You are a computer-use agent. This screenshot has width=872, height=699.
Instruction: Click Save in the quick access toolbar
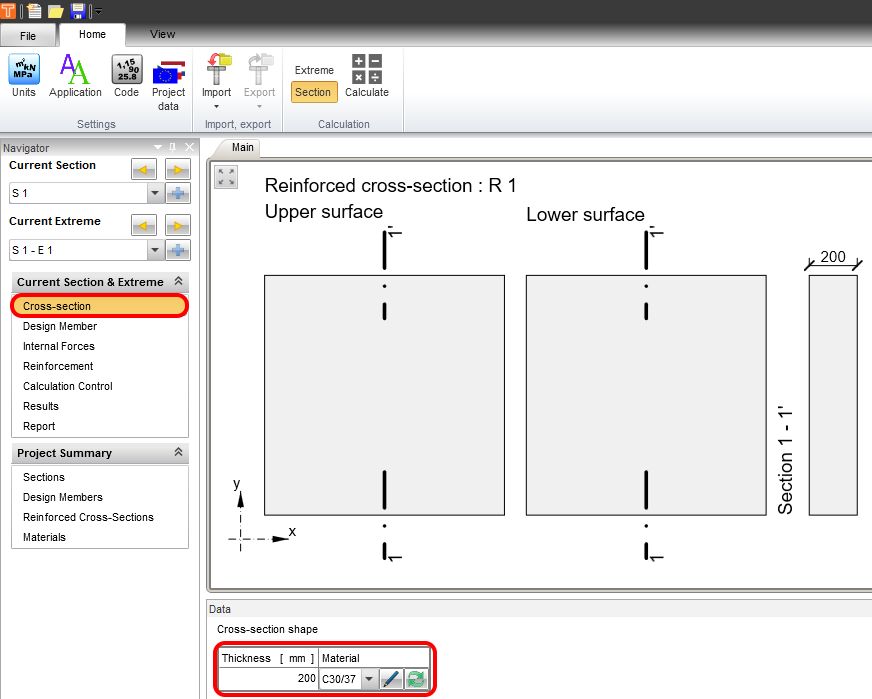click(x=76, y=10)
